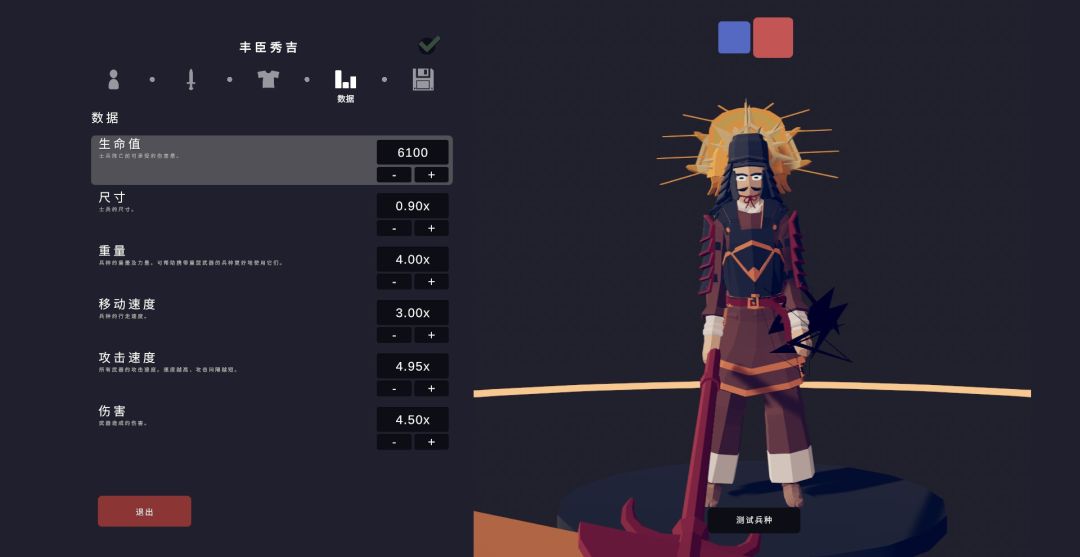Edit the unit name 丰臣秀吉
1080x557 pixels.
point(269,48)
